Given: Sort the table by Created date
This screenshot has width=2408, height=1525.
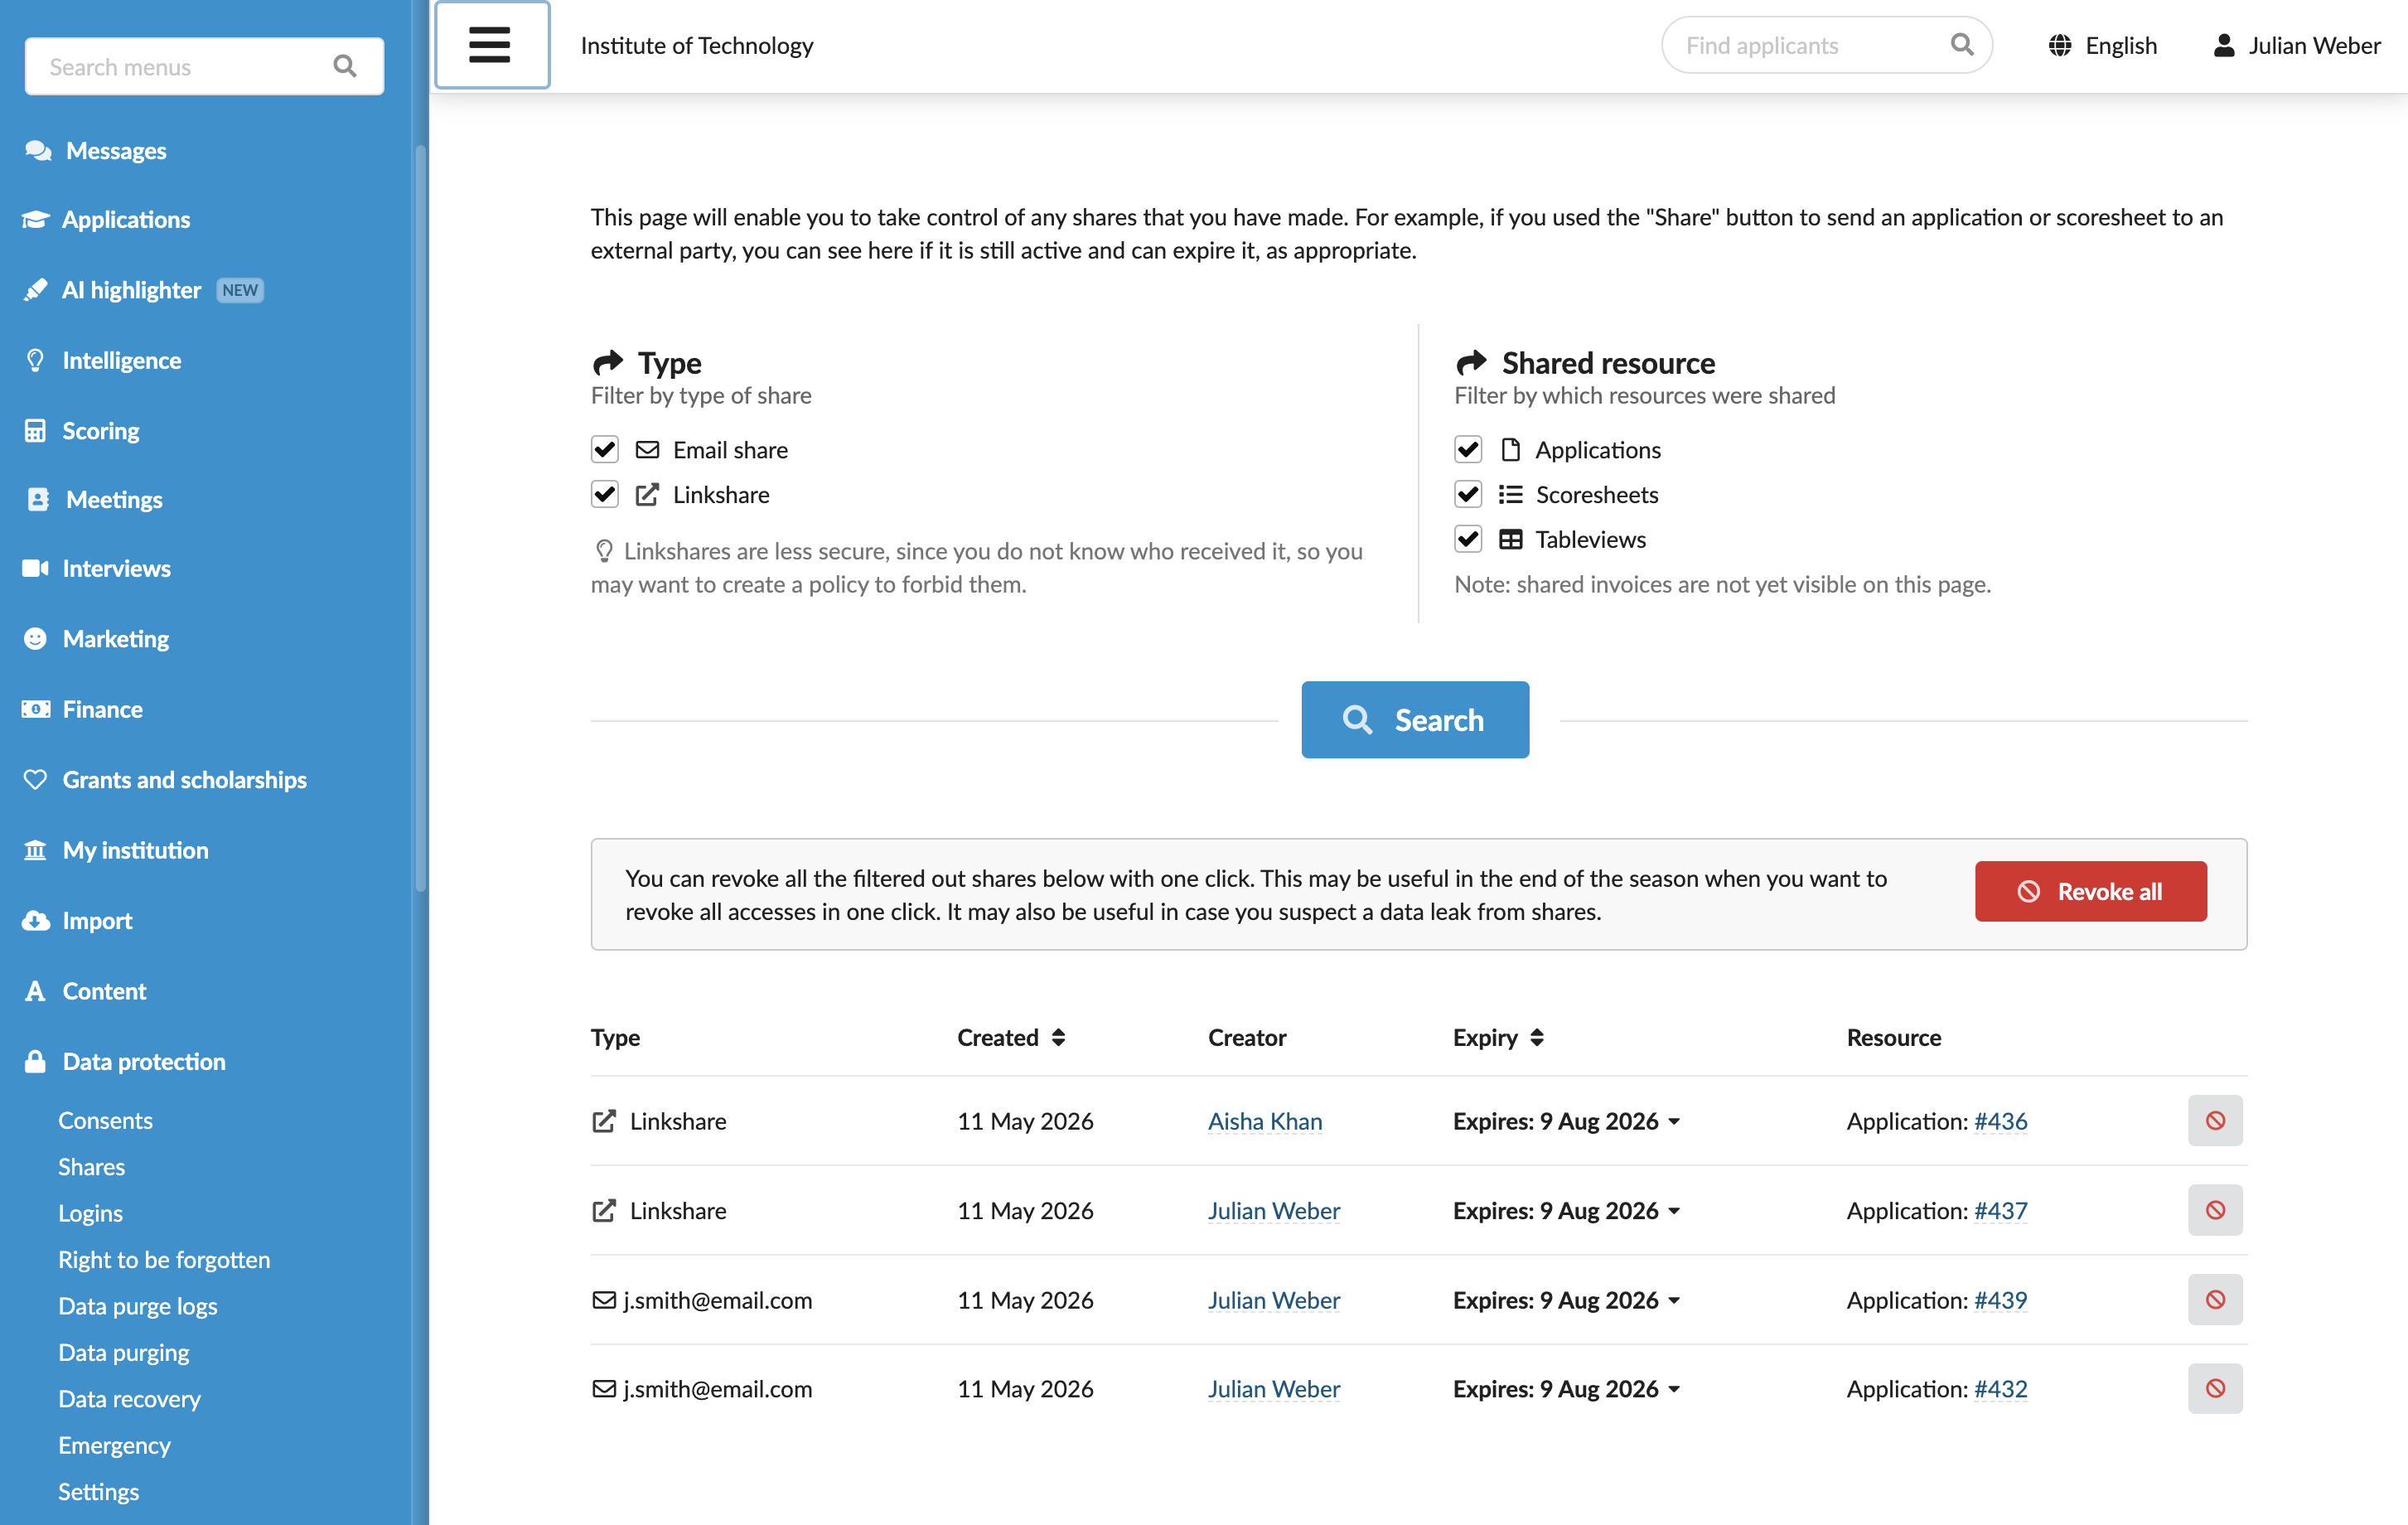Looking at the screenshot, I should [x=1011, y=1038].
